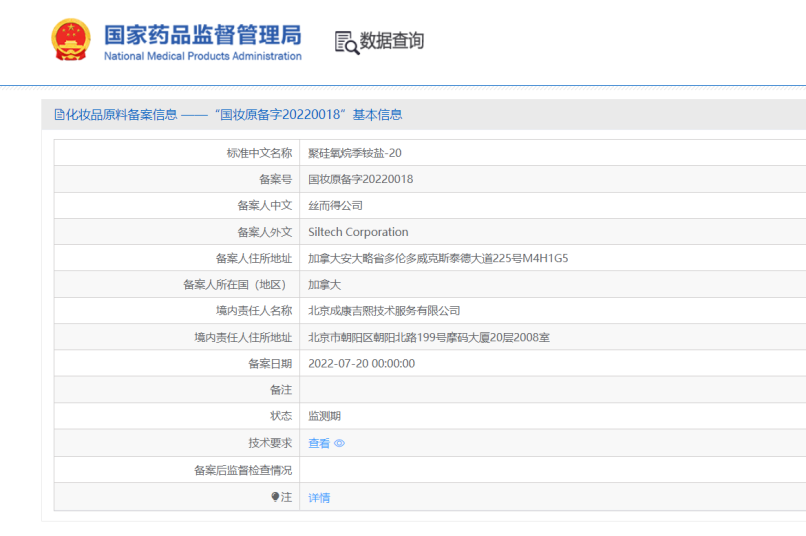This screenshot has width=806, height=536.
Task: Click the lightbulb icon next to 注
Action: pyautogui.click(x=275, y=497)
